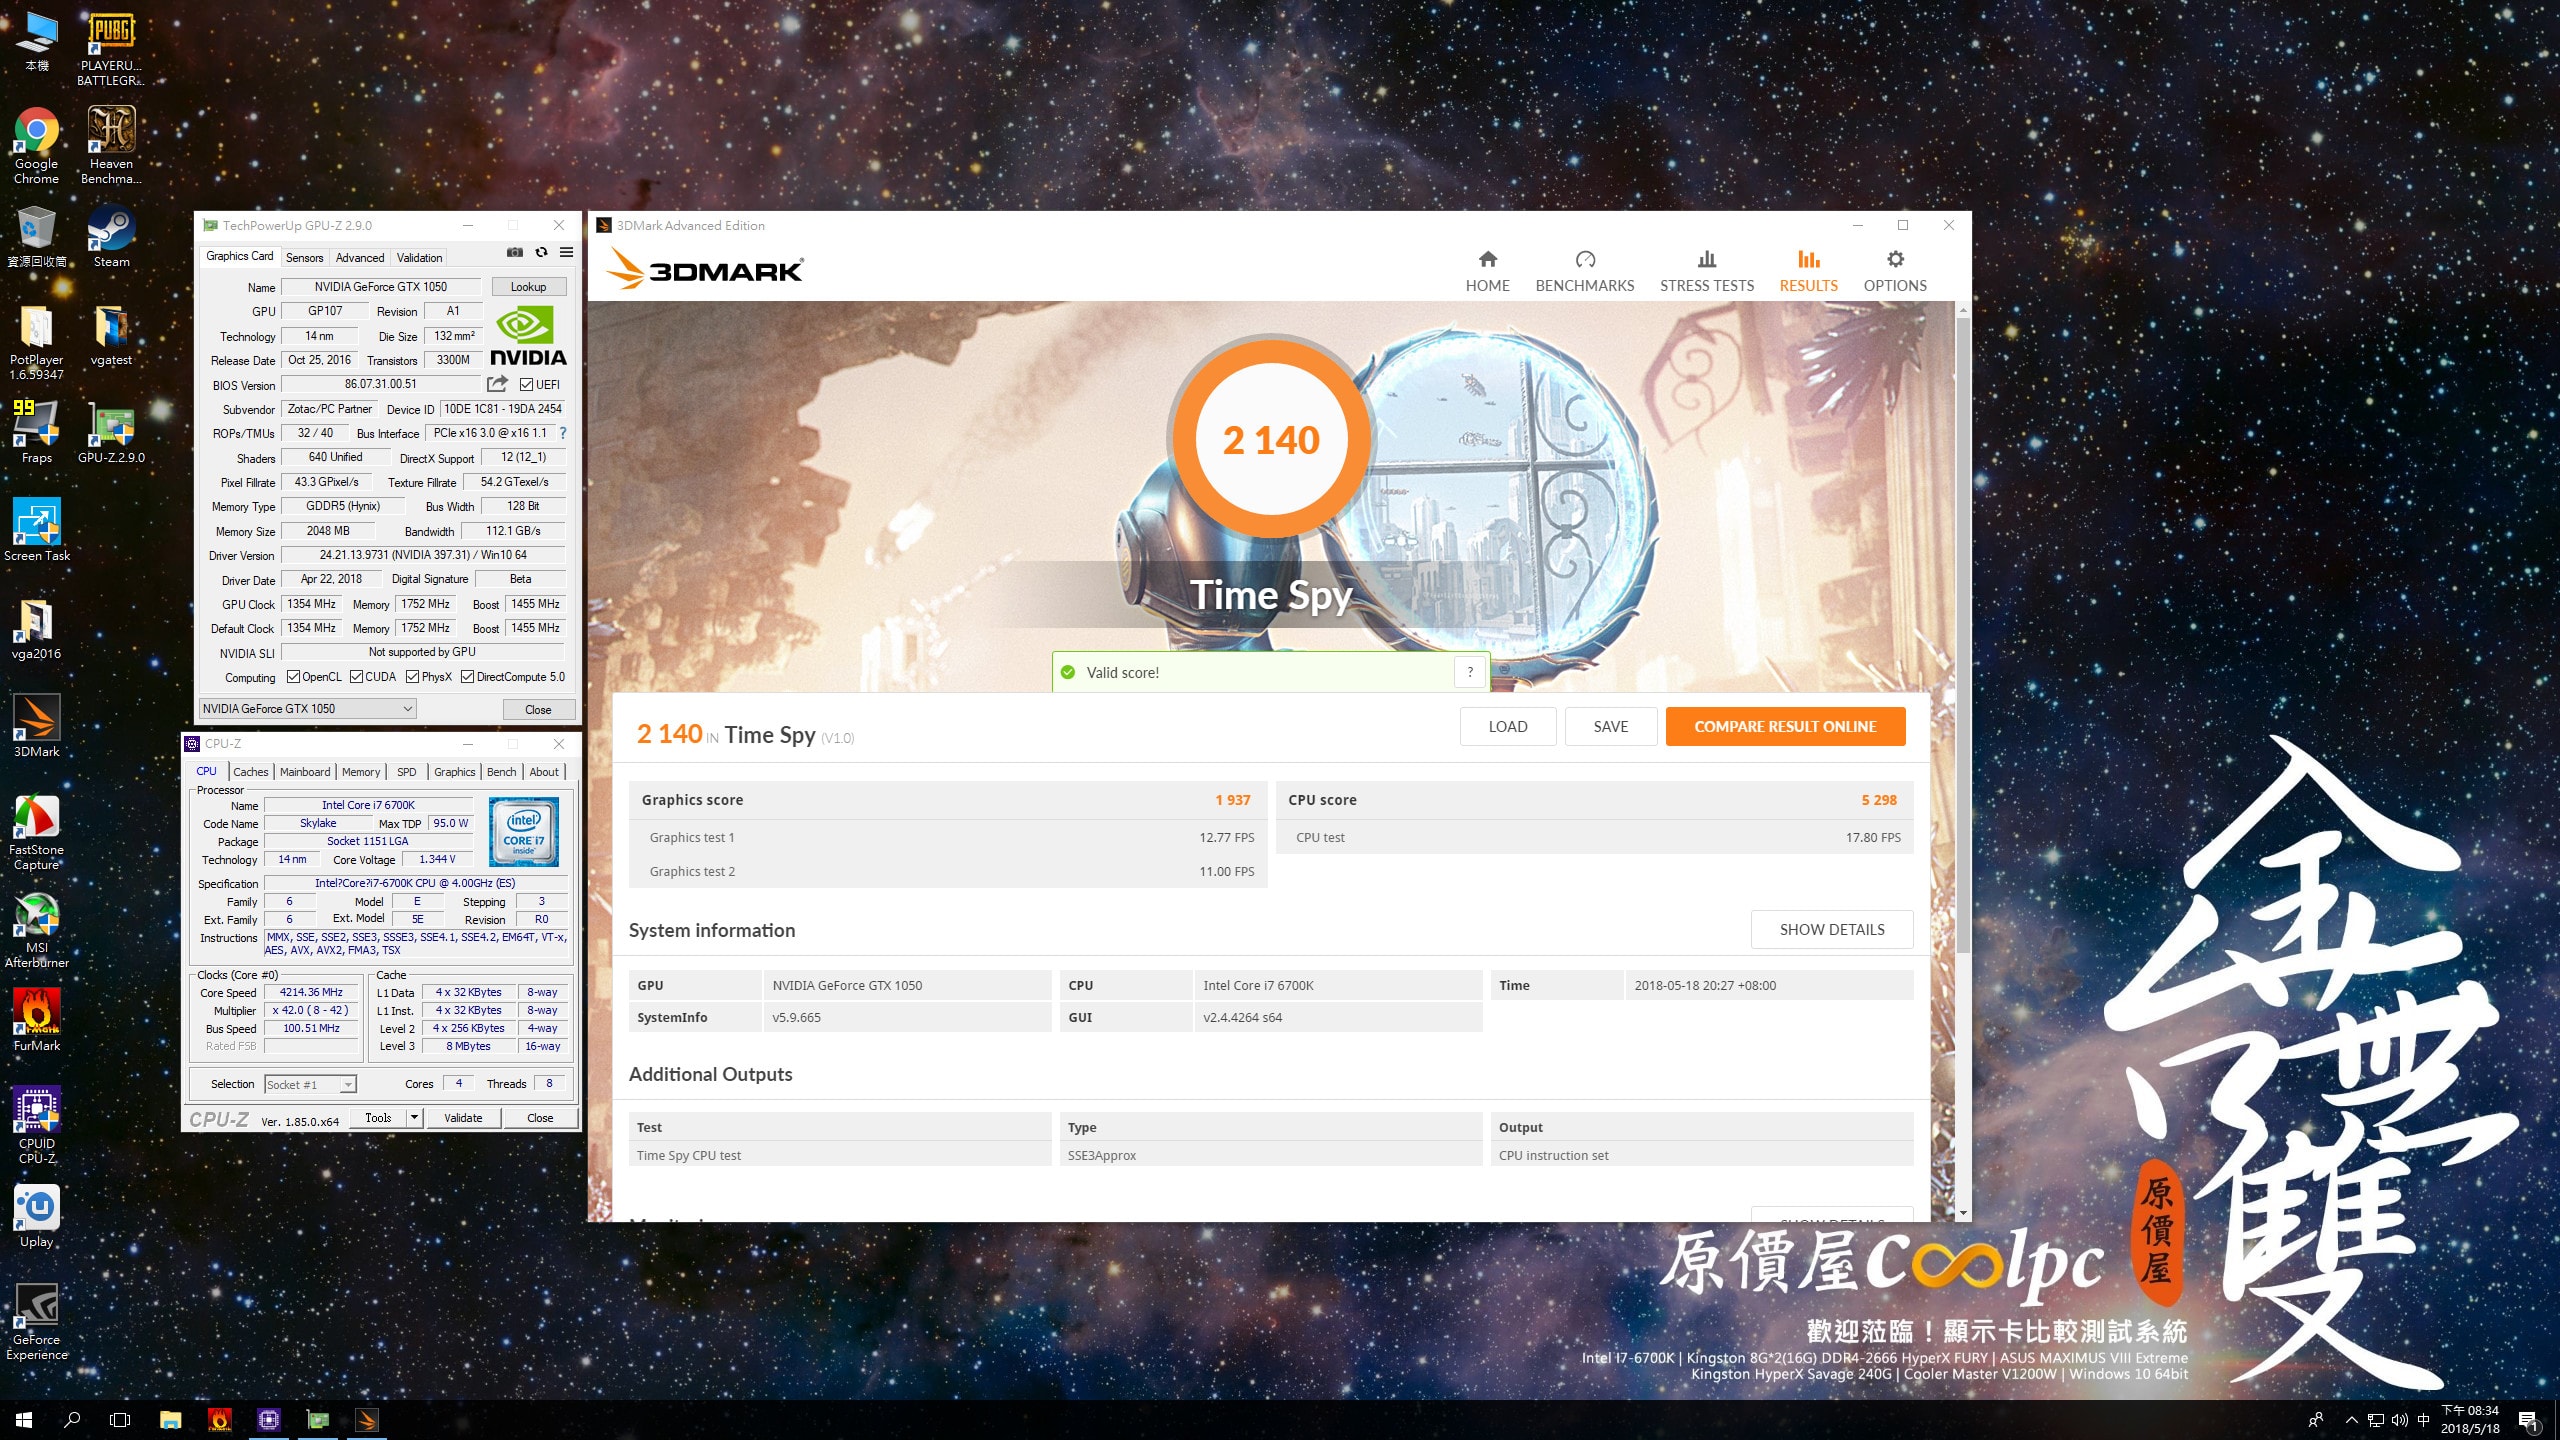Click the Windows Start button
The image size is (2560, 1440).
tap(24, 1420)
